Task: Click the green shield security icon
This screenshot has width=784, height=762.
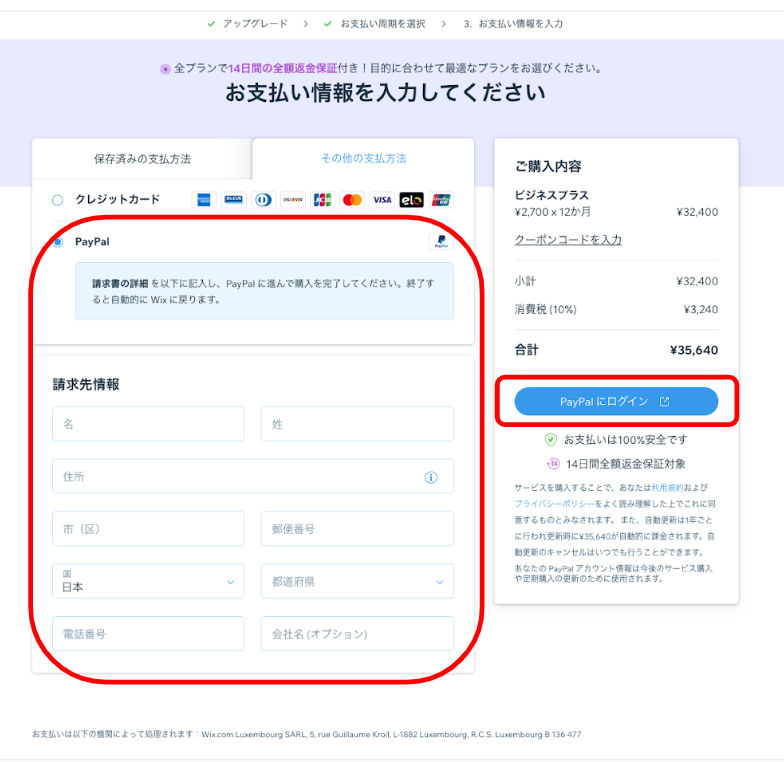Action: point(550,440)
